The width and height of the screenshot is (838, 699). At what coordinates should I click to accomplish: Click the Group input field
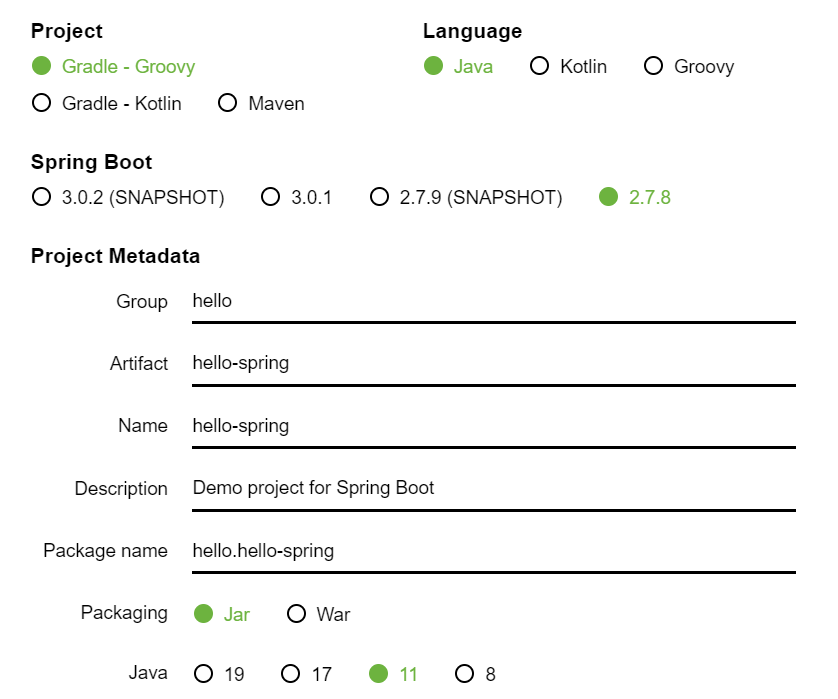point(493,301)
